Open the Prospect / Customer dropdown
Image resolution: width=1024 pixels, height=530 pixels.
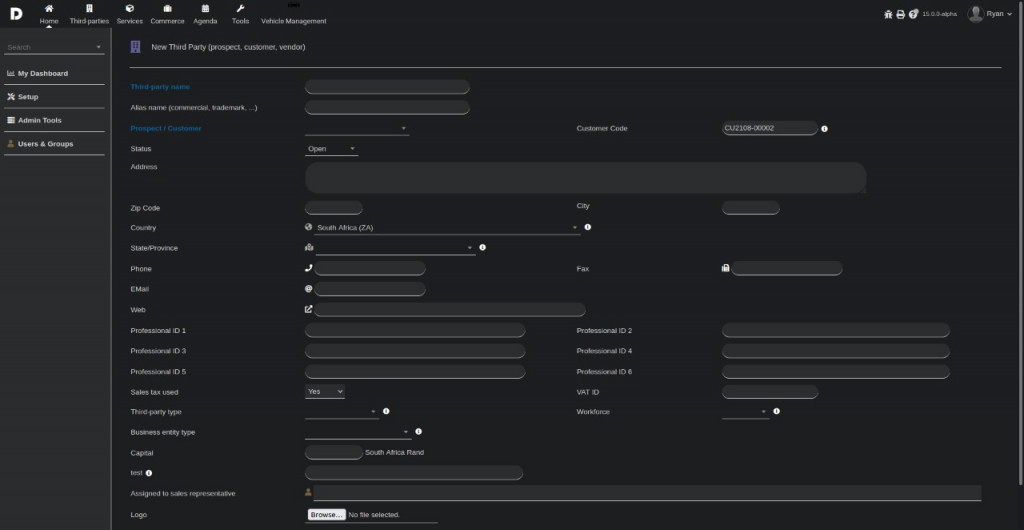tap(357, 129)
